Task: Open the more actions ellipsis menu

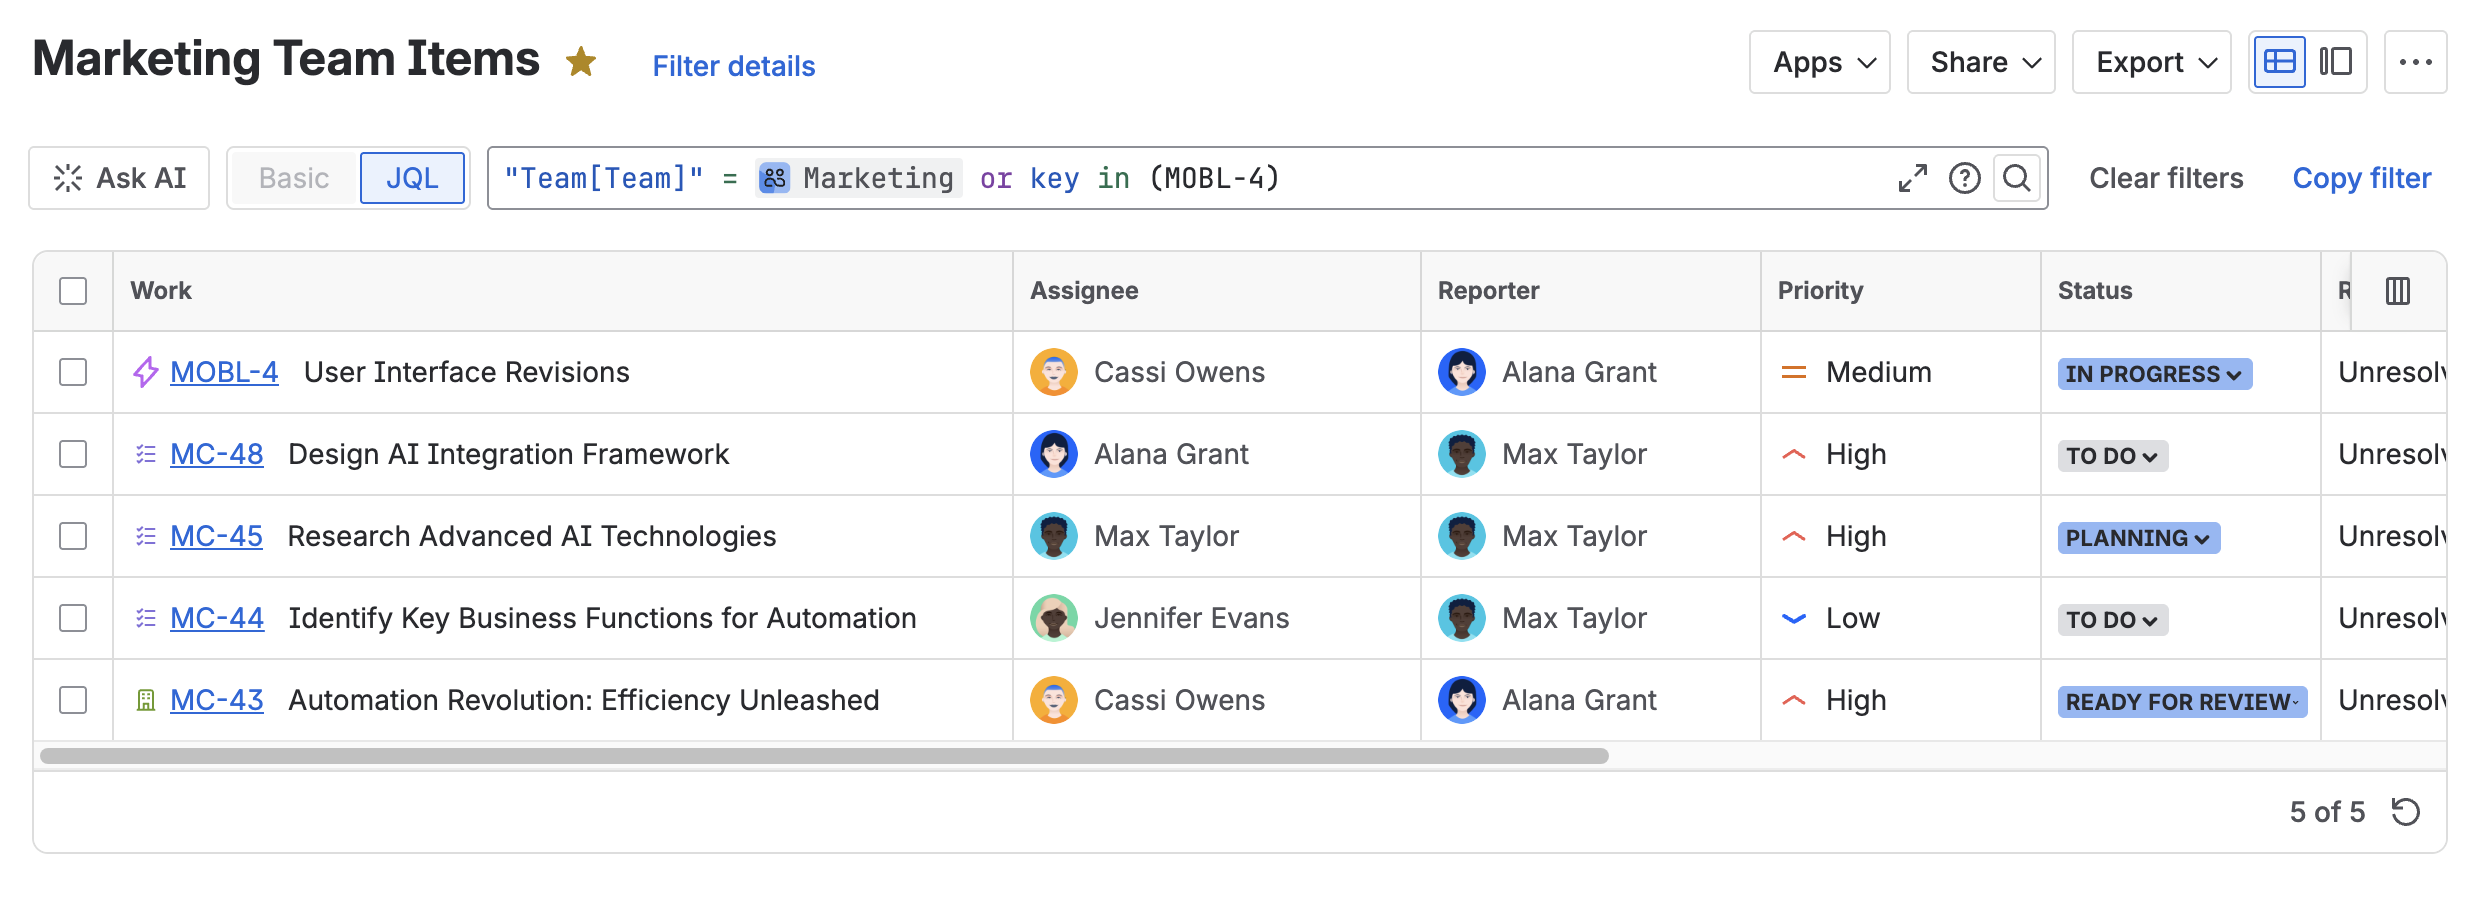Action: tap(2415, 62)
